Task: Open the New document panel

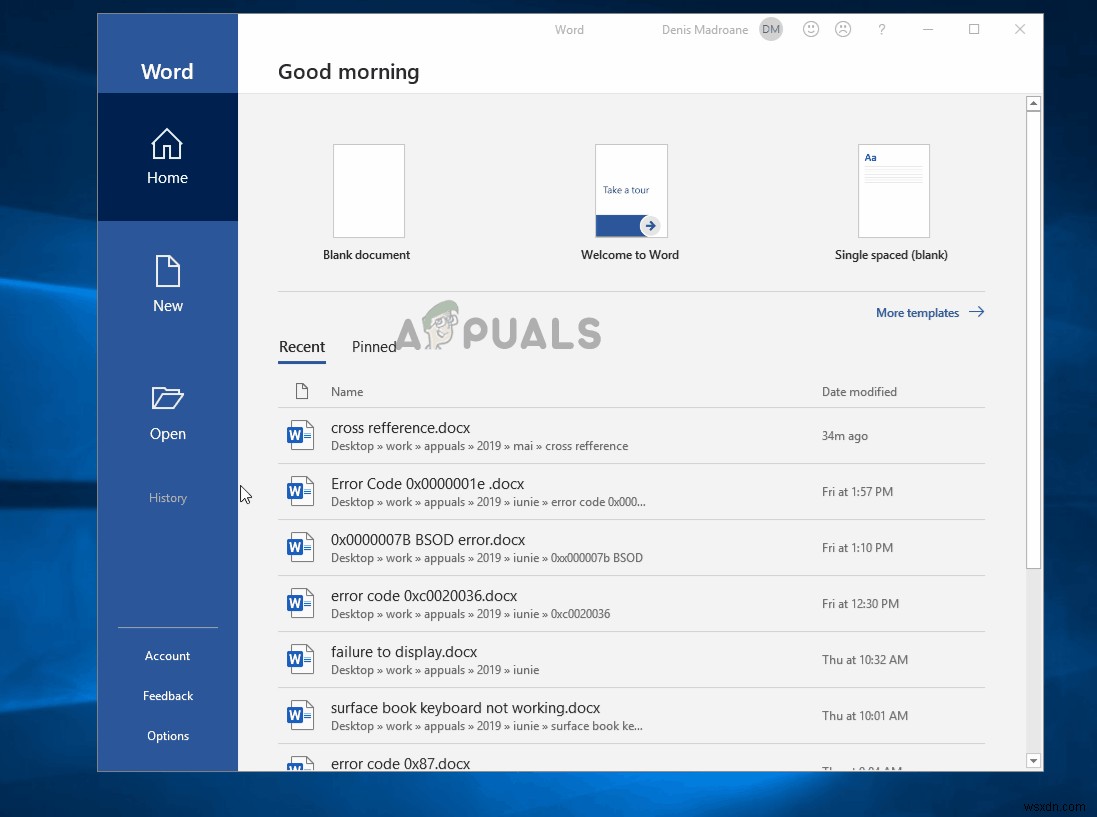Action: 166,285
